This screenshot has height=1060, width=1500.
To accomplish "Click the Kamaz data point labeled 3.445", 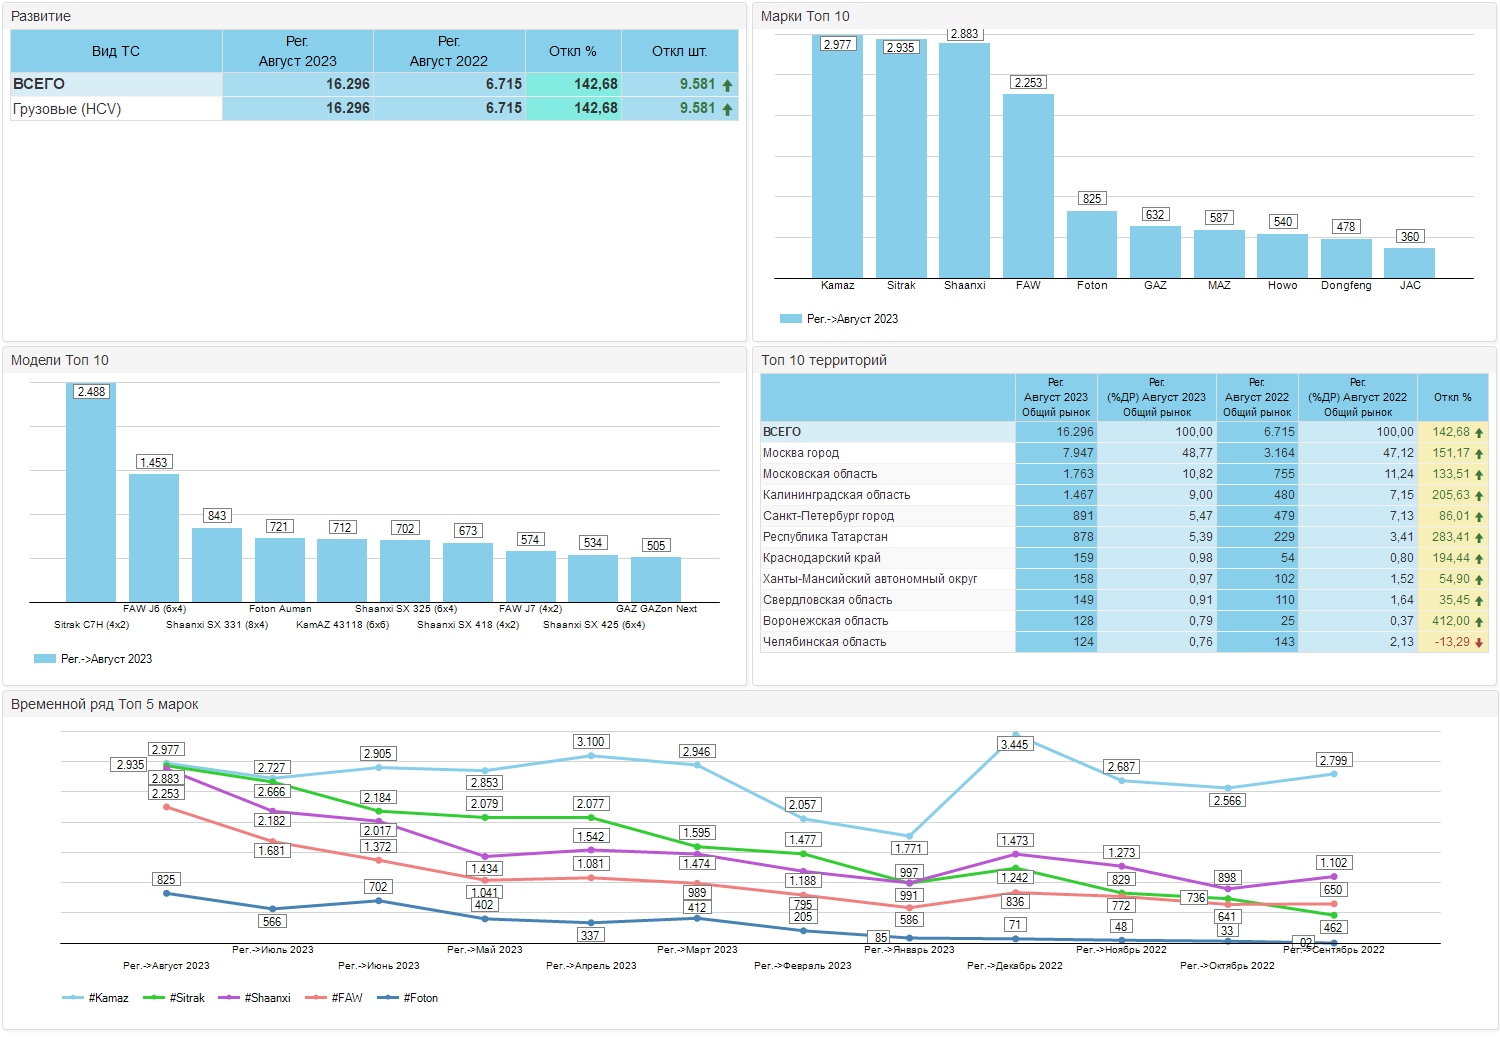I will 1016,735.
